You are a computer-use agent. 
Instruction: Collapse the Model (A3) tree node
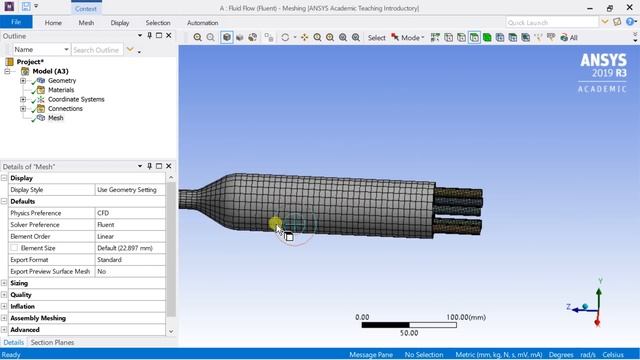pos(7,71)
